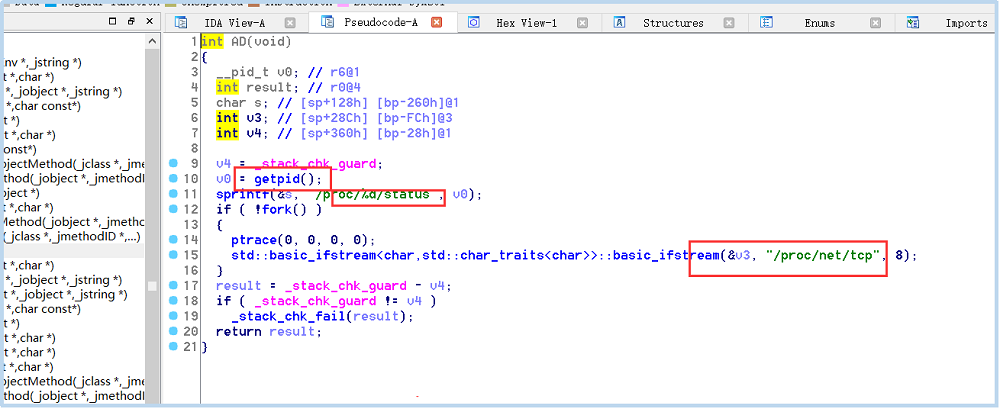Toggle breakpoint dot on line 21
This screenshot has height=409, width=1000.
pos(173,346)
